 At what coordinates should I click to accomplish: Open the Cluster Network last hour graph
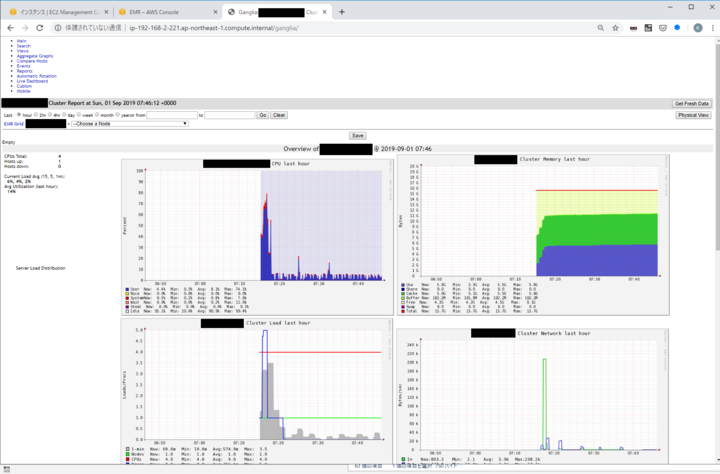(x=533, y=396)
